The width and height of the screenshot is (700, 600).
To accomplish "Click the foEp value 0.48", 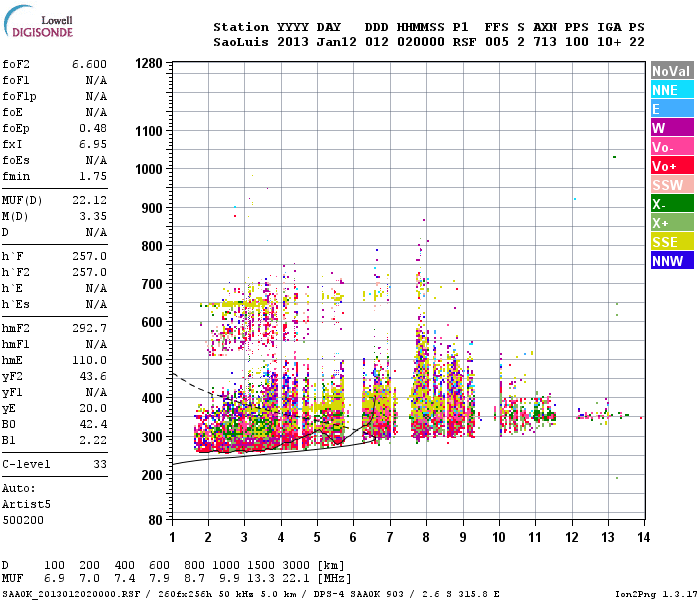I will (x=93, y=128).
